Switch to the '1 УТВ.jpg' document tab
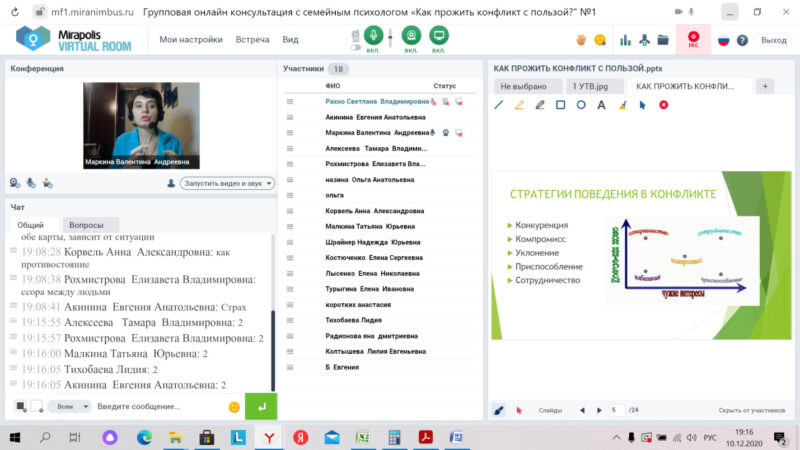The width and height of the screenshot is (800, 450). pyautogui.click(x=594, y=86)
